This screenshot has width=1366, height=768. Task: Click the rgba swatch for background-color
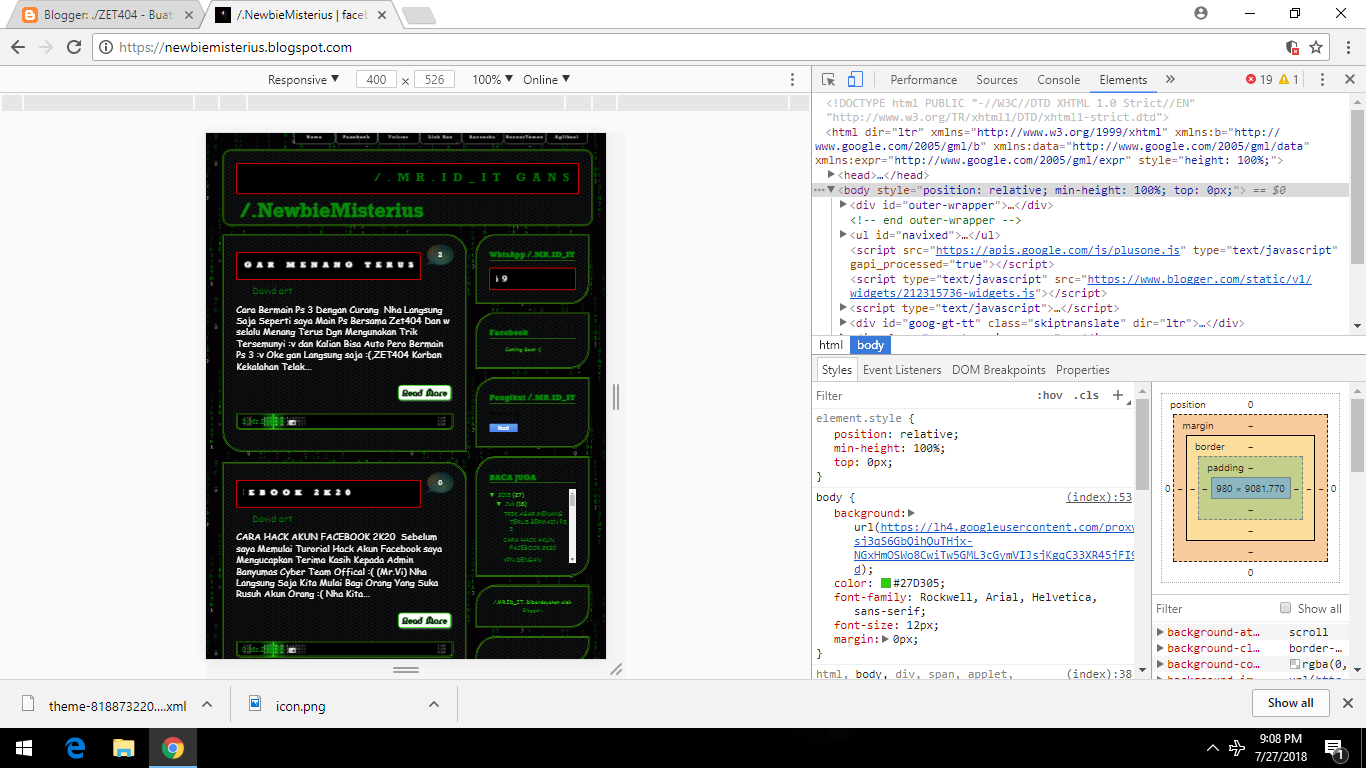[1294, 664]
